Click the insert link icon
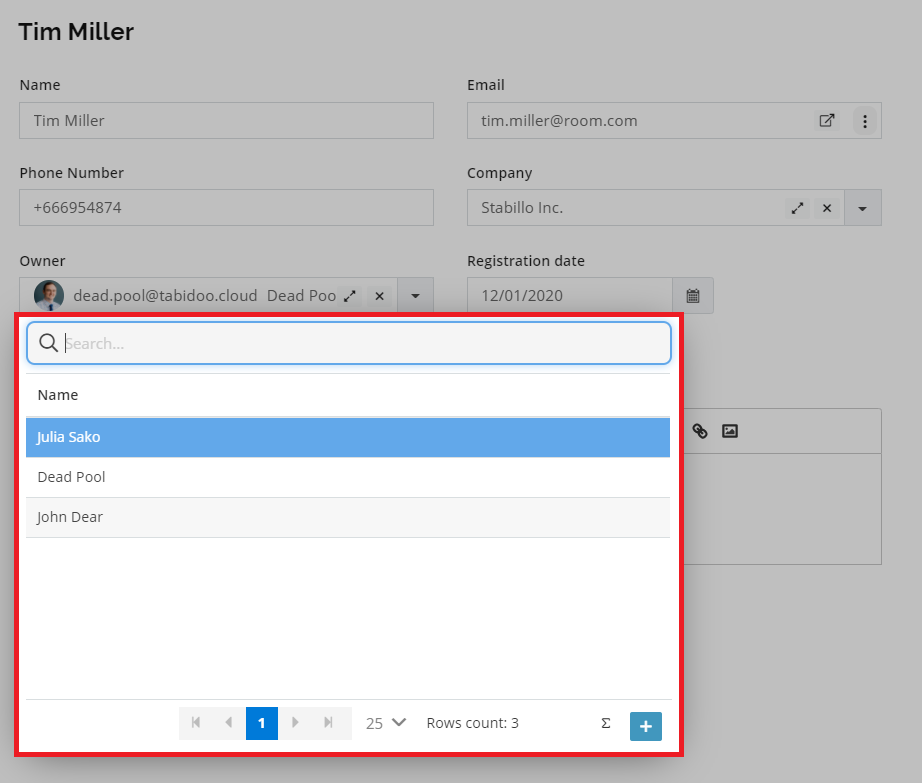The width and height of the screenshot is (924, 784). 699,431
